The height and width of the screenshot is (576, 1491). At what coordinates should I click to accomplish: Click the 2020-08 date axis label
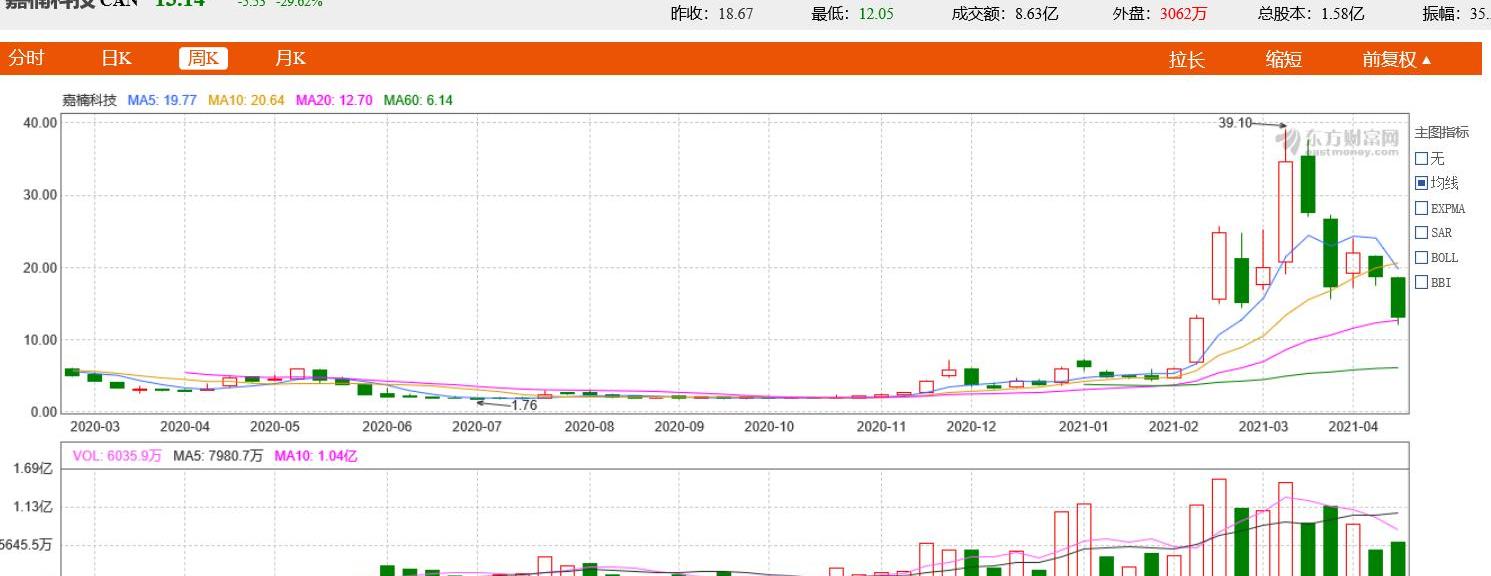[589, 426]
